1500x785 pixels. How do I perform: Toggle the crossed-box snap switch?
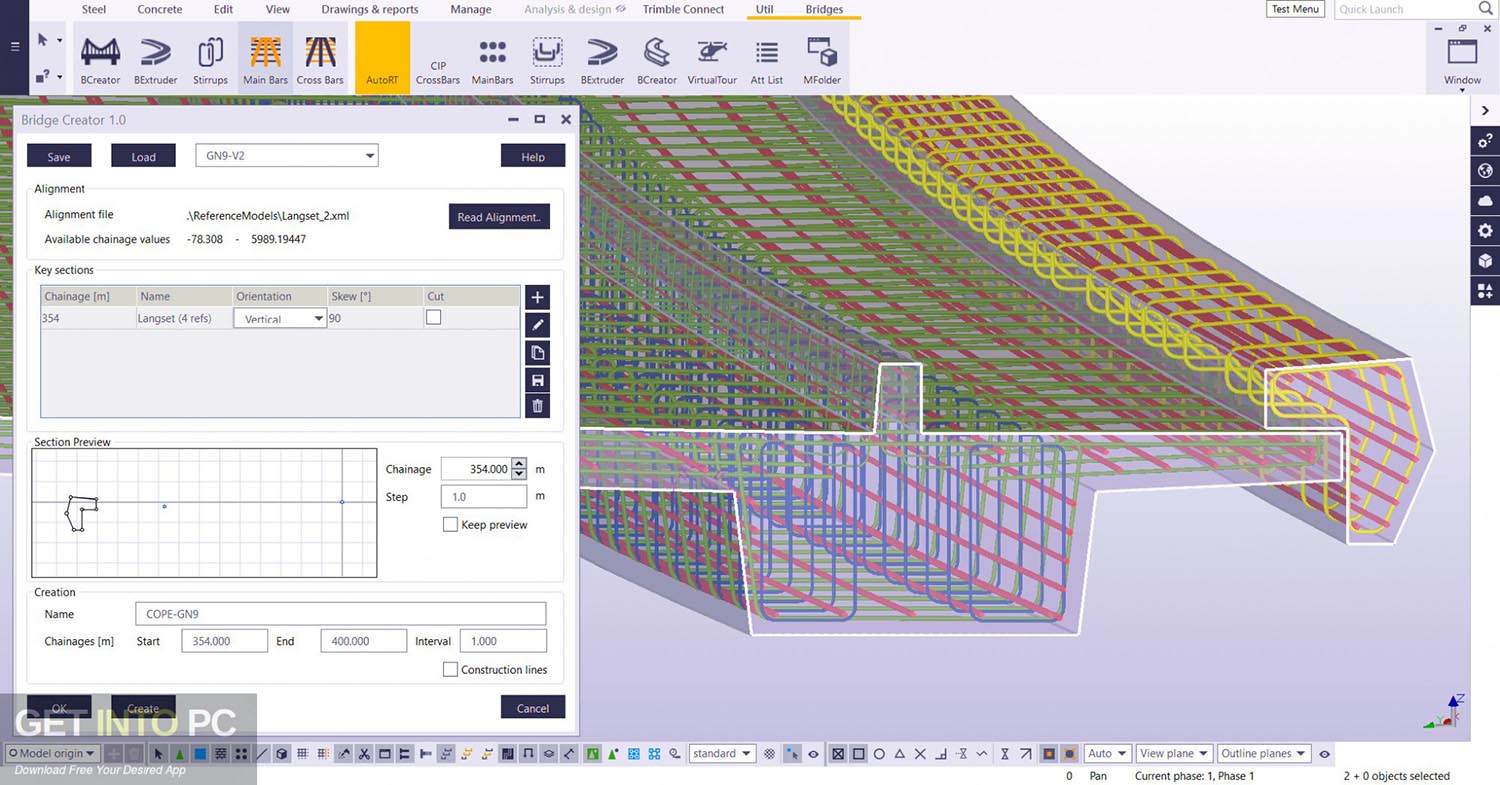click(x=838, y=754)
